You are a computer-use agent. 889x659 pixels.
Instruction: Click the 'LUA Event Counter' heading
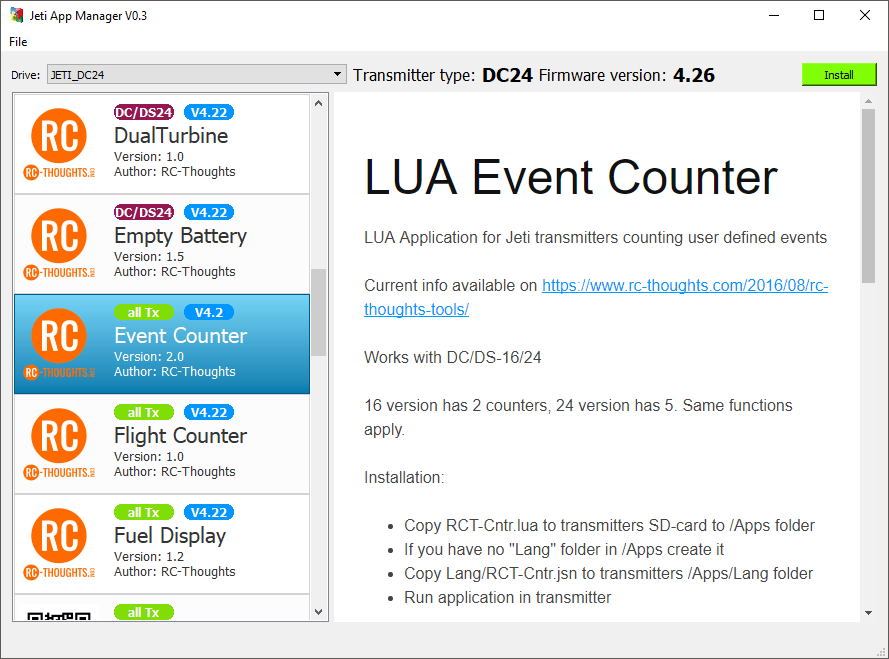click(x=570, y=177)
